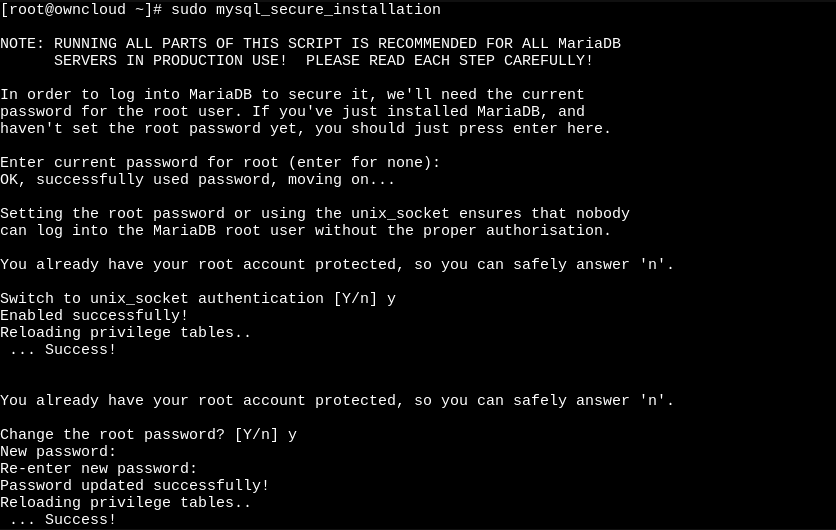Click the PLEASE READ EACH STEP CAREFULLY text
The height and width of the screenshot is (530, 836).
[449, 61]
